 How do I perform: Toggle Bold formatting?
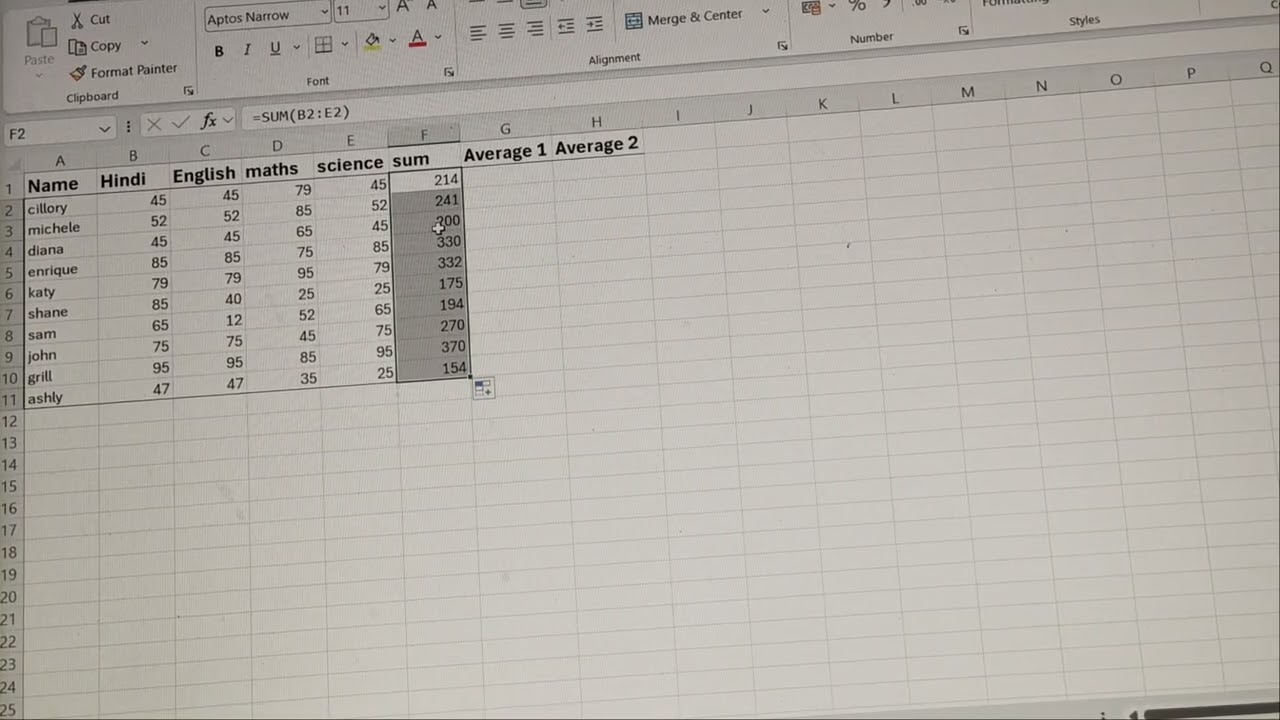[219, 51]
